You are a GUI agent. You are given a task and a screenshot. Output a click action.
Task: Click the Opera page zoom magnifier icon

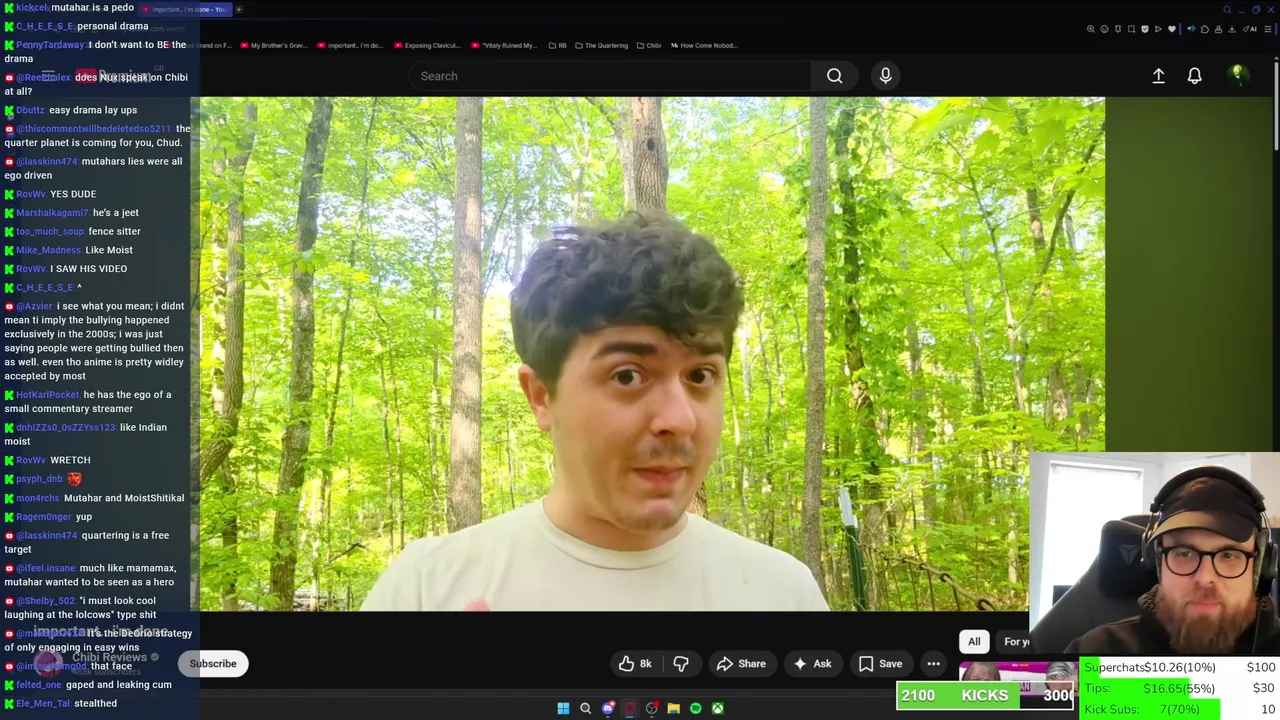1091,29
